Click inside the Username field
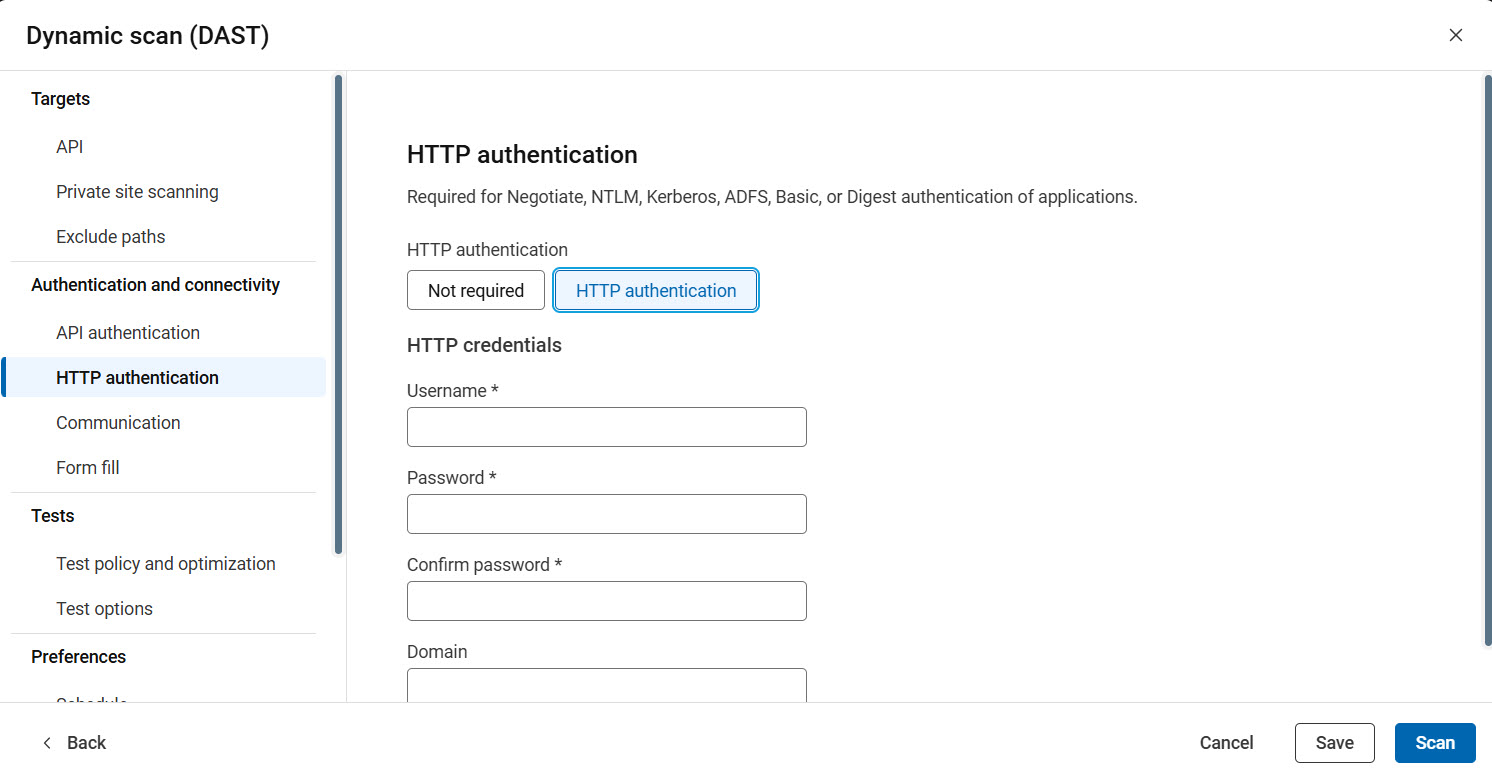 [606, 427]
